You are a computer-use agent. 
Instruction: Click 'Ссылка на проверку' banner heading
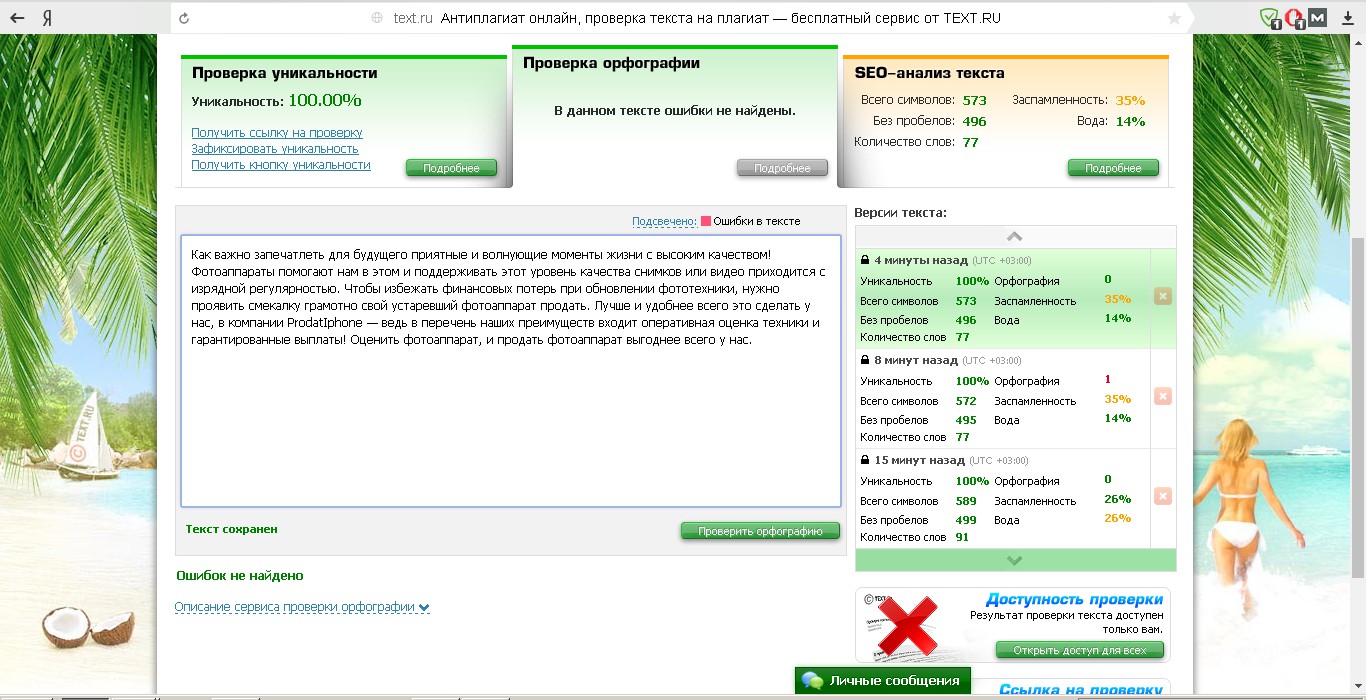coord(1081,690)
